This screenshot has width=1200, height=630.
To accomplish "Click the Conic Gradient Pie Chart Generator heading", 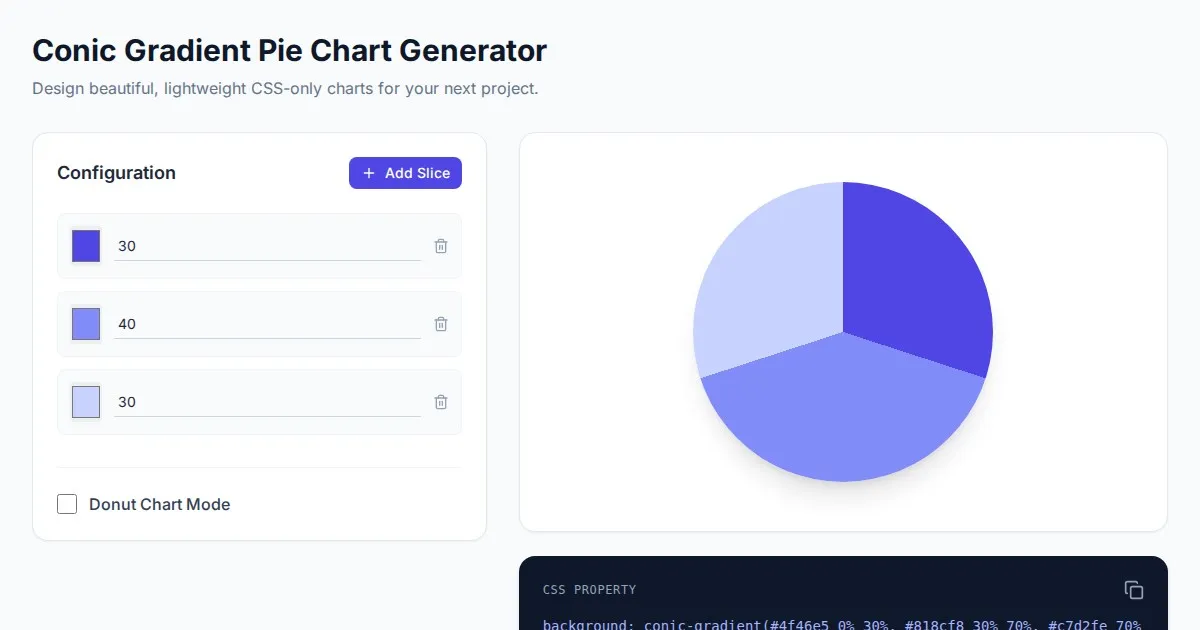I will (289, 51).
